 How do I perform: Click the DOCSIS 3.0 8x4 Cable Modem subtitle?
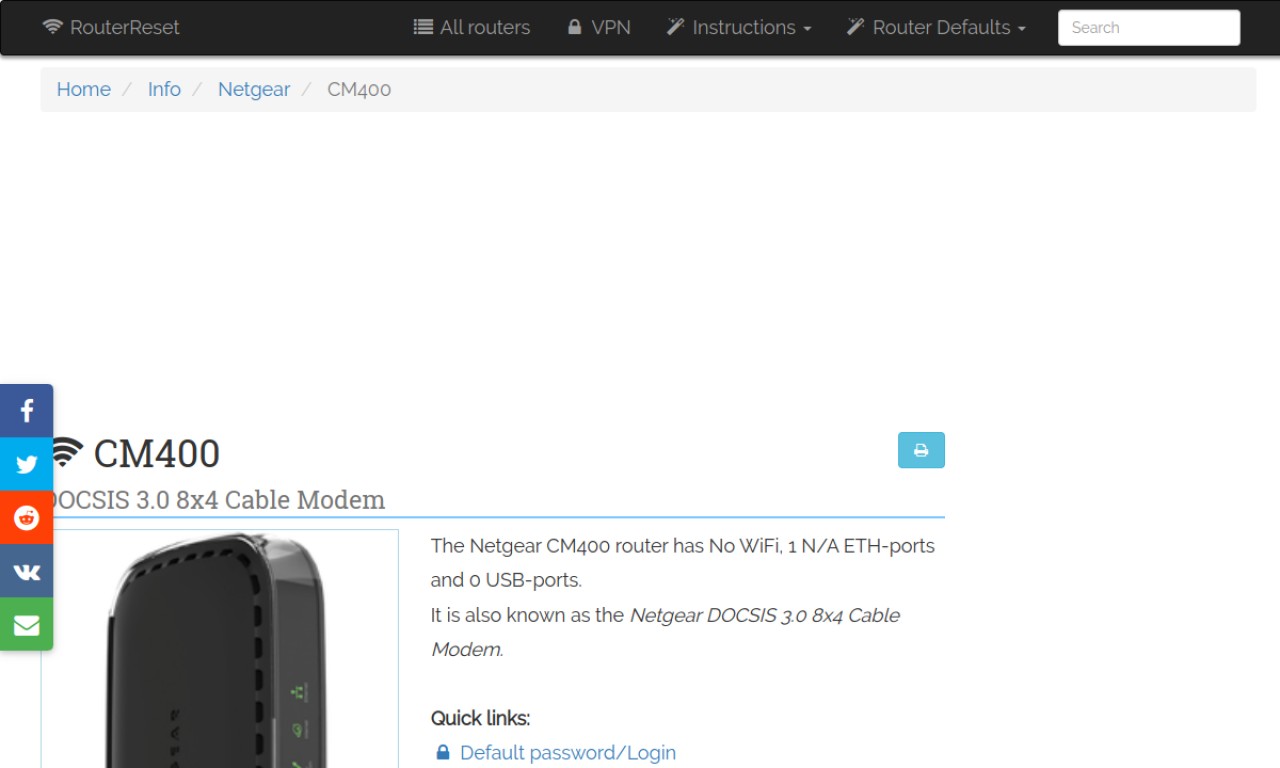(214, 499)
